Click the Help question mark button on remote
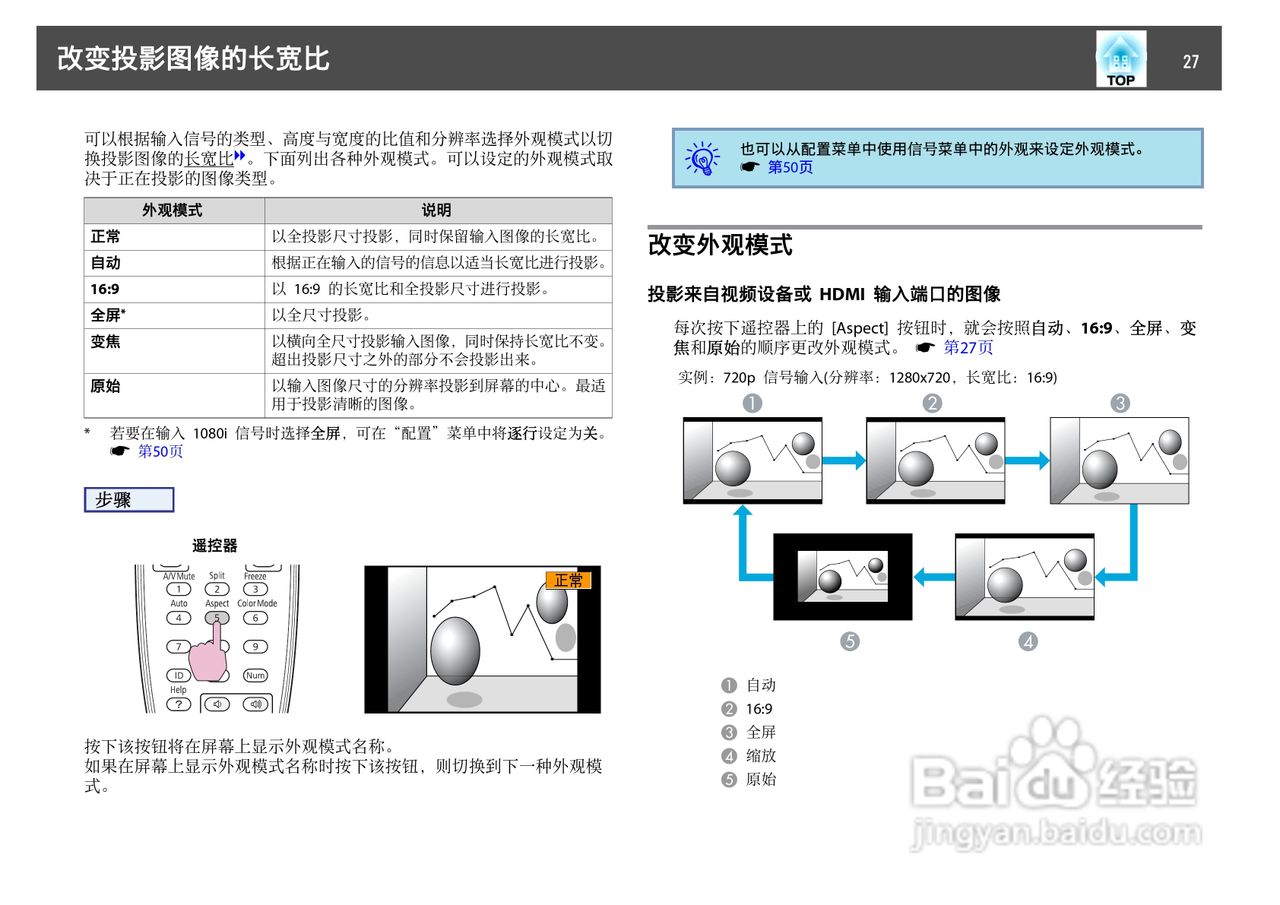The width and height of the screenshot is (1280, 905). 178,704
